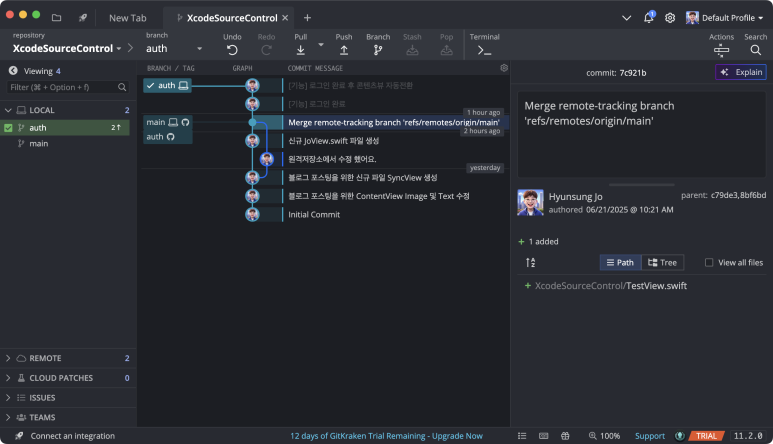Click the Hyunsung Jo author avatar

pyautogui.click(x=530, y=202)
